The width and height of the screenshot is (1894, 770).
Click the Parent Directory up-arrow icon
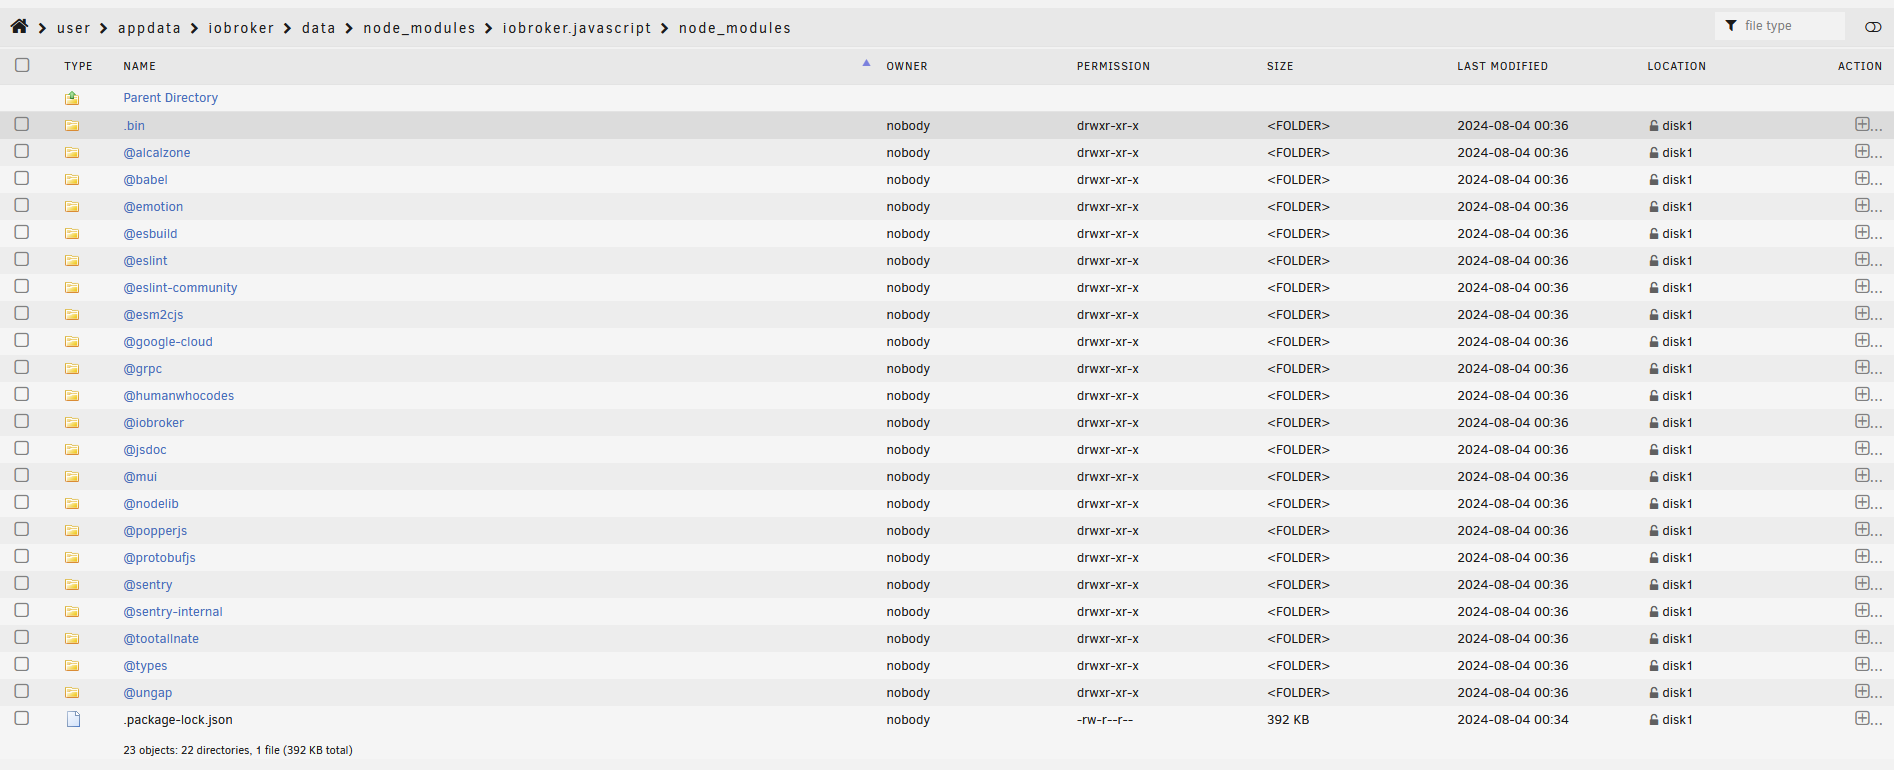click(72, 98)
